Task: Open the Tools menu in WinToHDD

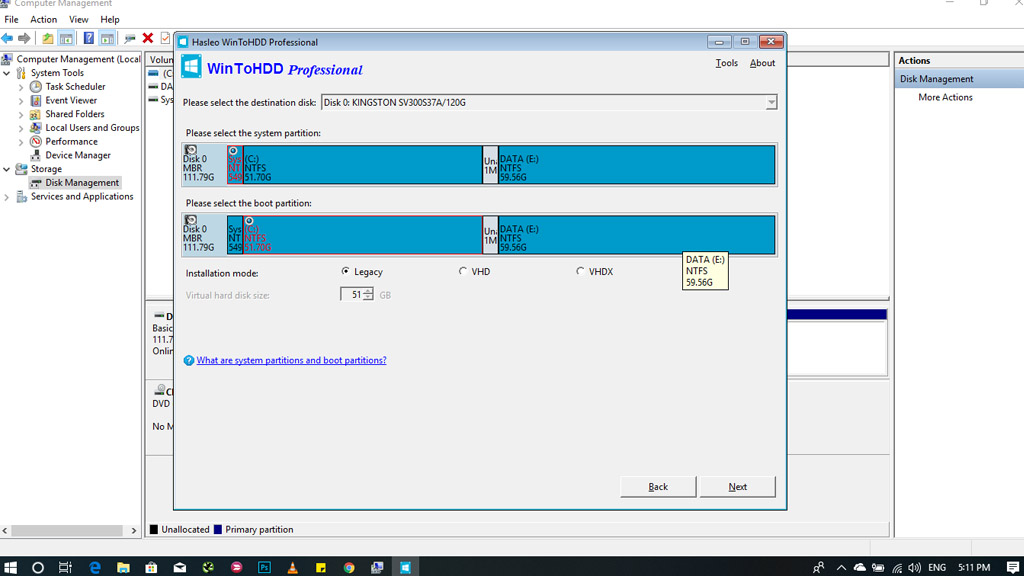Action: coord(726,63)
